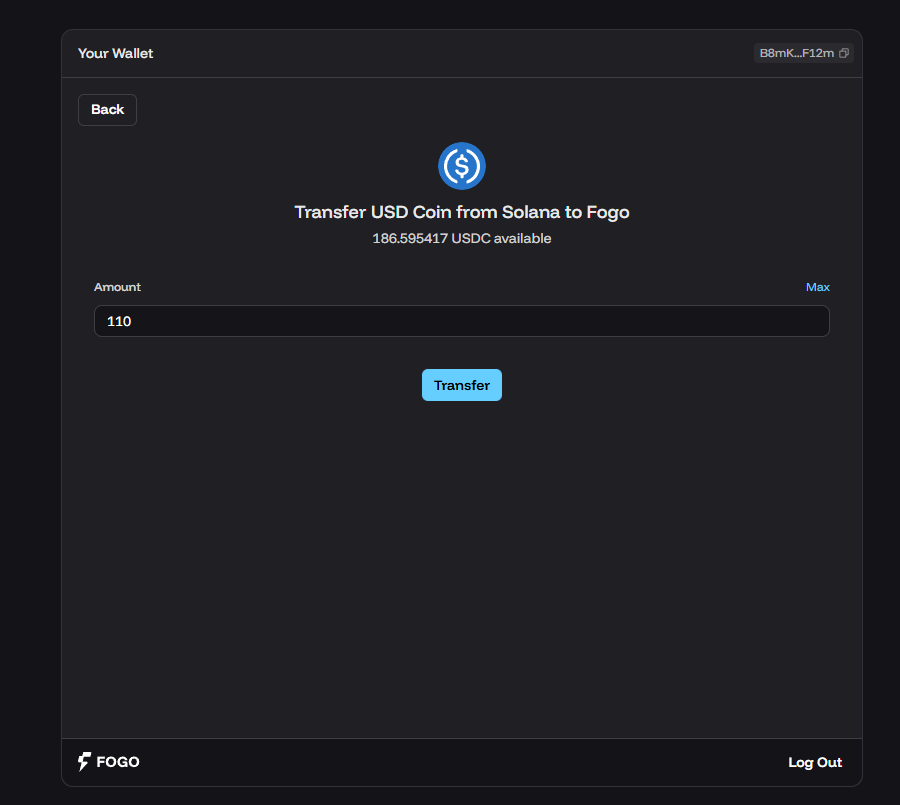The height and width of the screenshot is (805, 900).
Task: Click empty panel area below Transfer button
Action: tap(462, 560)
